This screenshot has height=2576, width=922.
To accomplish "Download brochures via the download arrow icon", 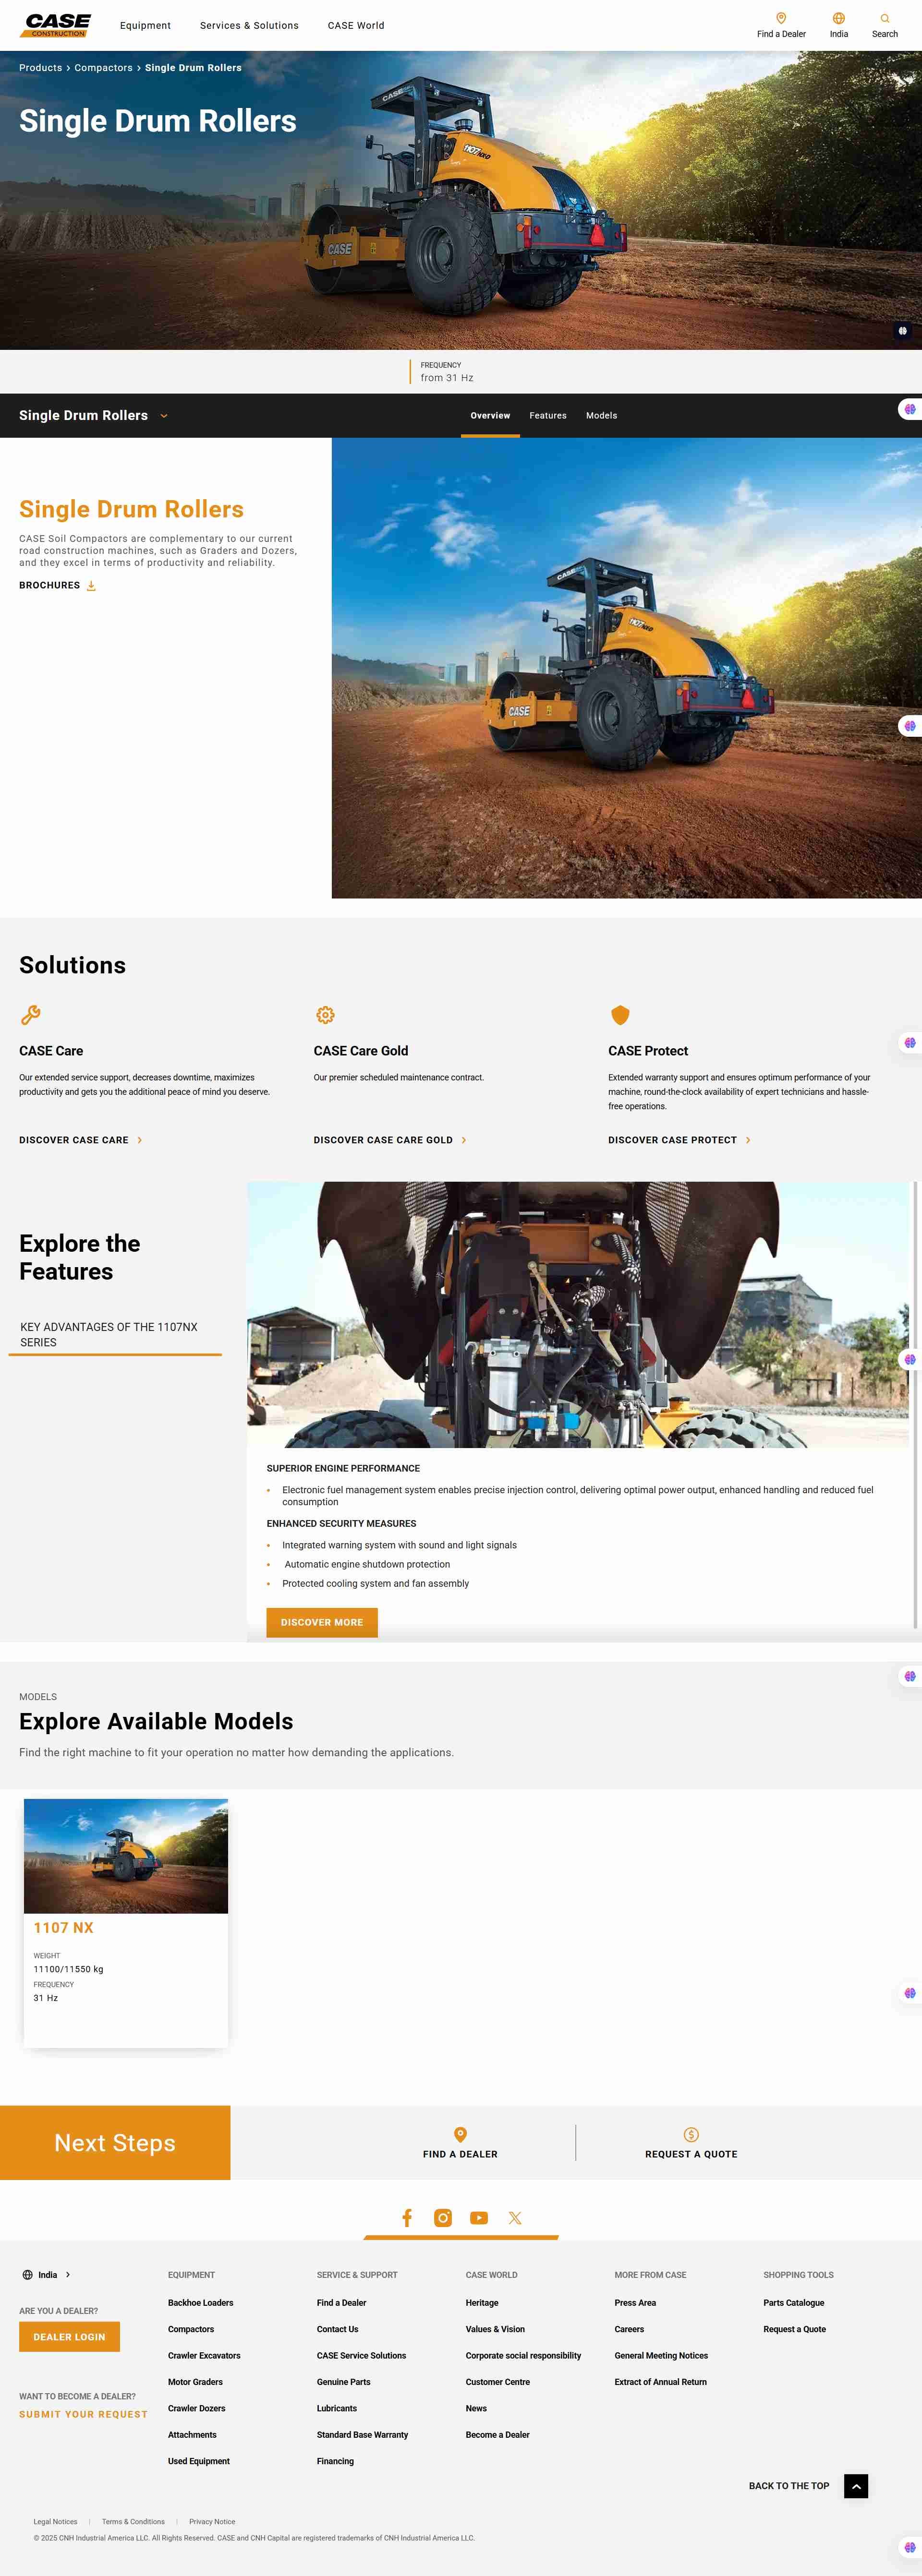I will pyautogui.click(x=91, y=586).
